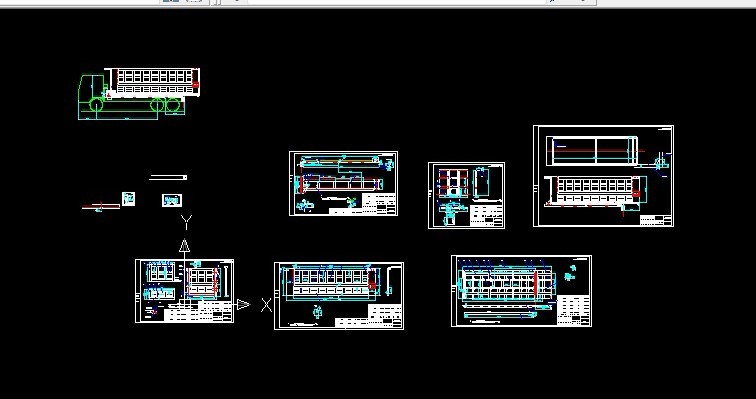The image size is (756, 399).
Task: Select the wider rectangular cyan detail box
Action: [x=172, y=200]
